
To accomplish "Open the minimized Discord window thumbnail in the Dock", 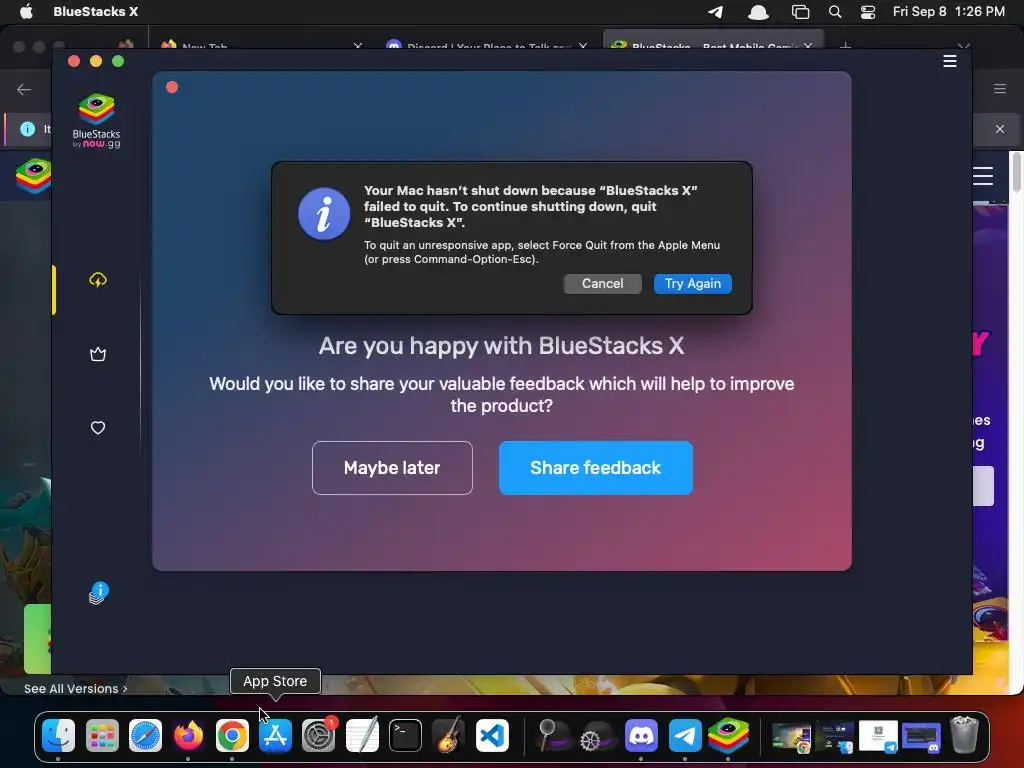I will (x=921, y=737).
